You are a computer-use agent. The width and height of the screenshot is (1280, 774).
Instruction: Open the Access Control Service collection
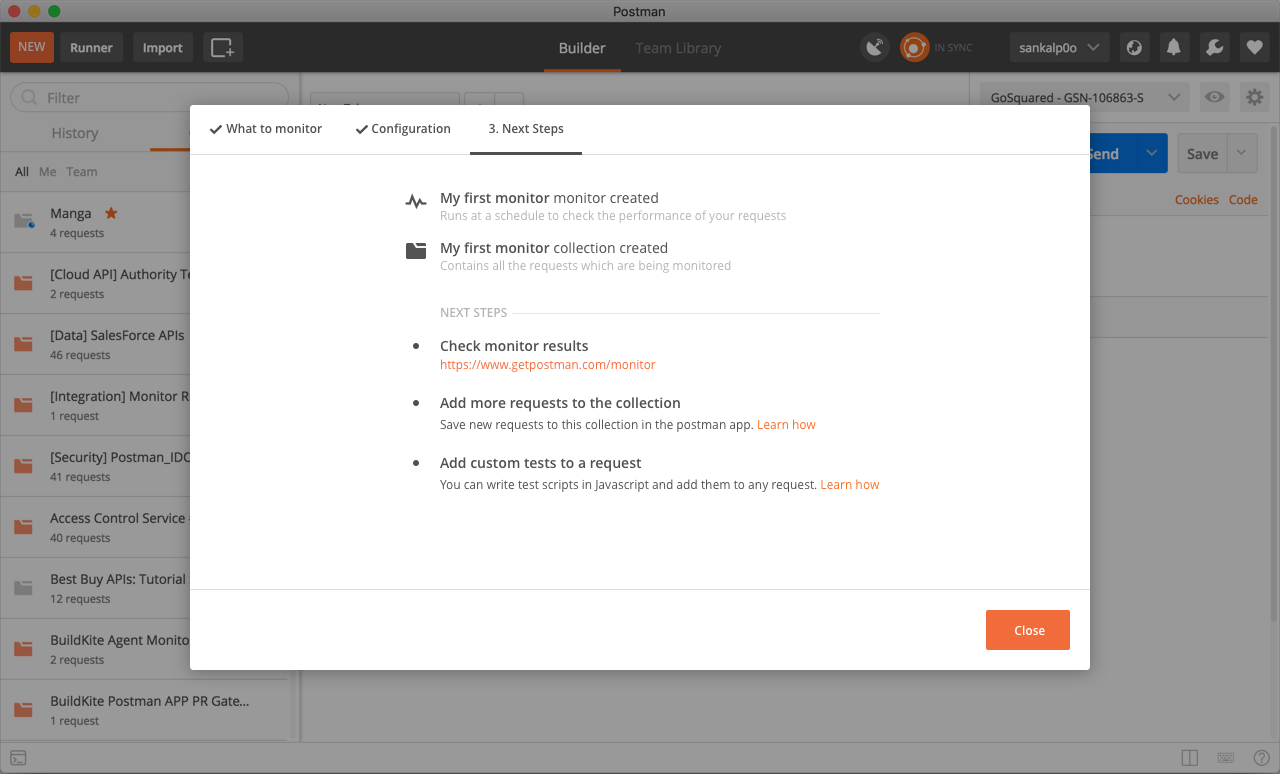point(95,527)
